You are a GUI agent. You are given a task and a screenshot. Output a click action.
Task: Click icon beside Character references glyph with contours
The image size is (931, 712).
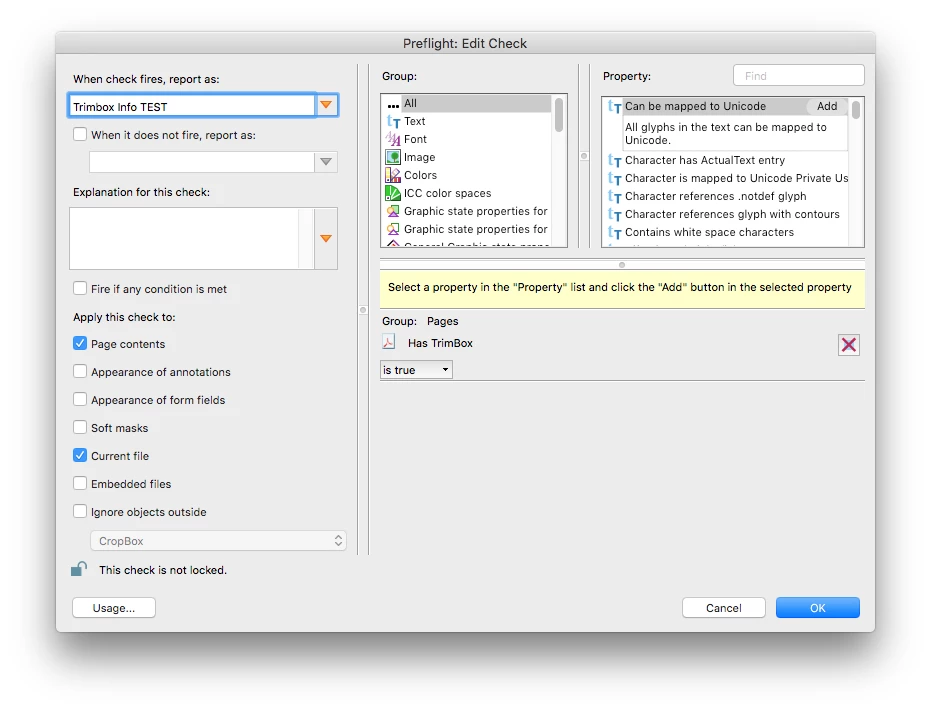tap(615, 214)
